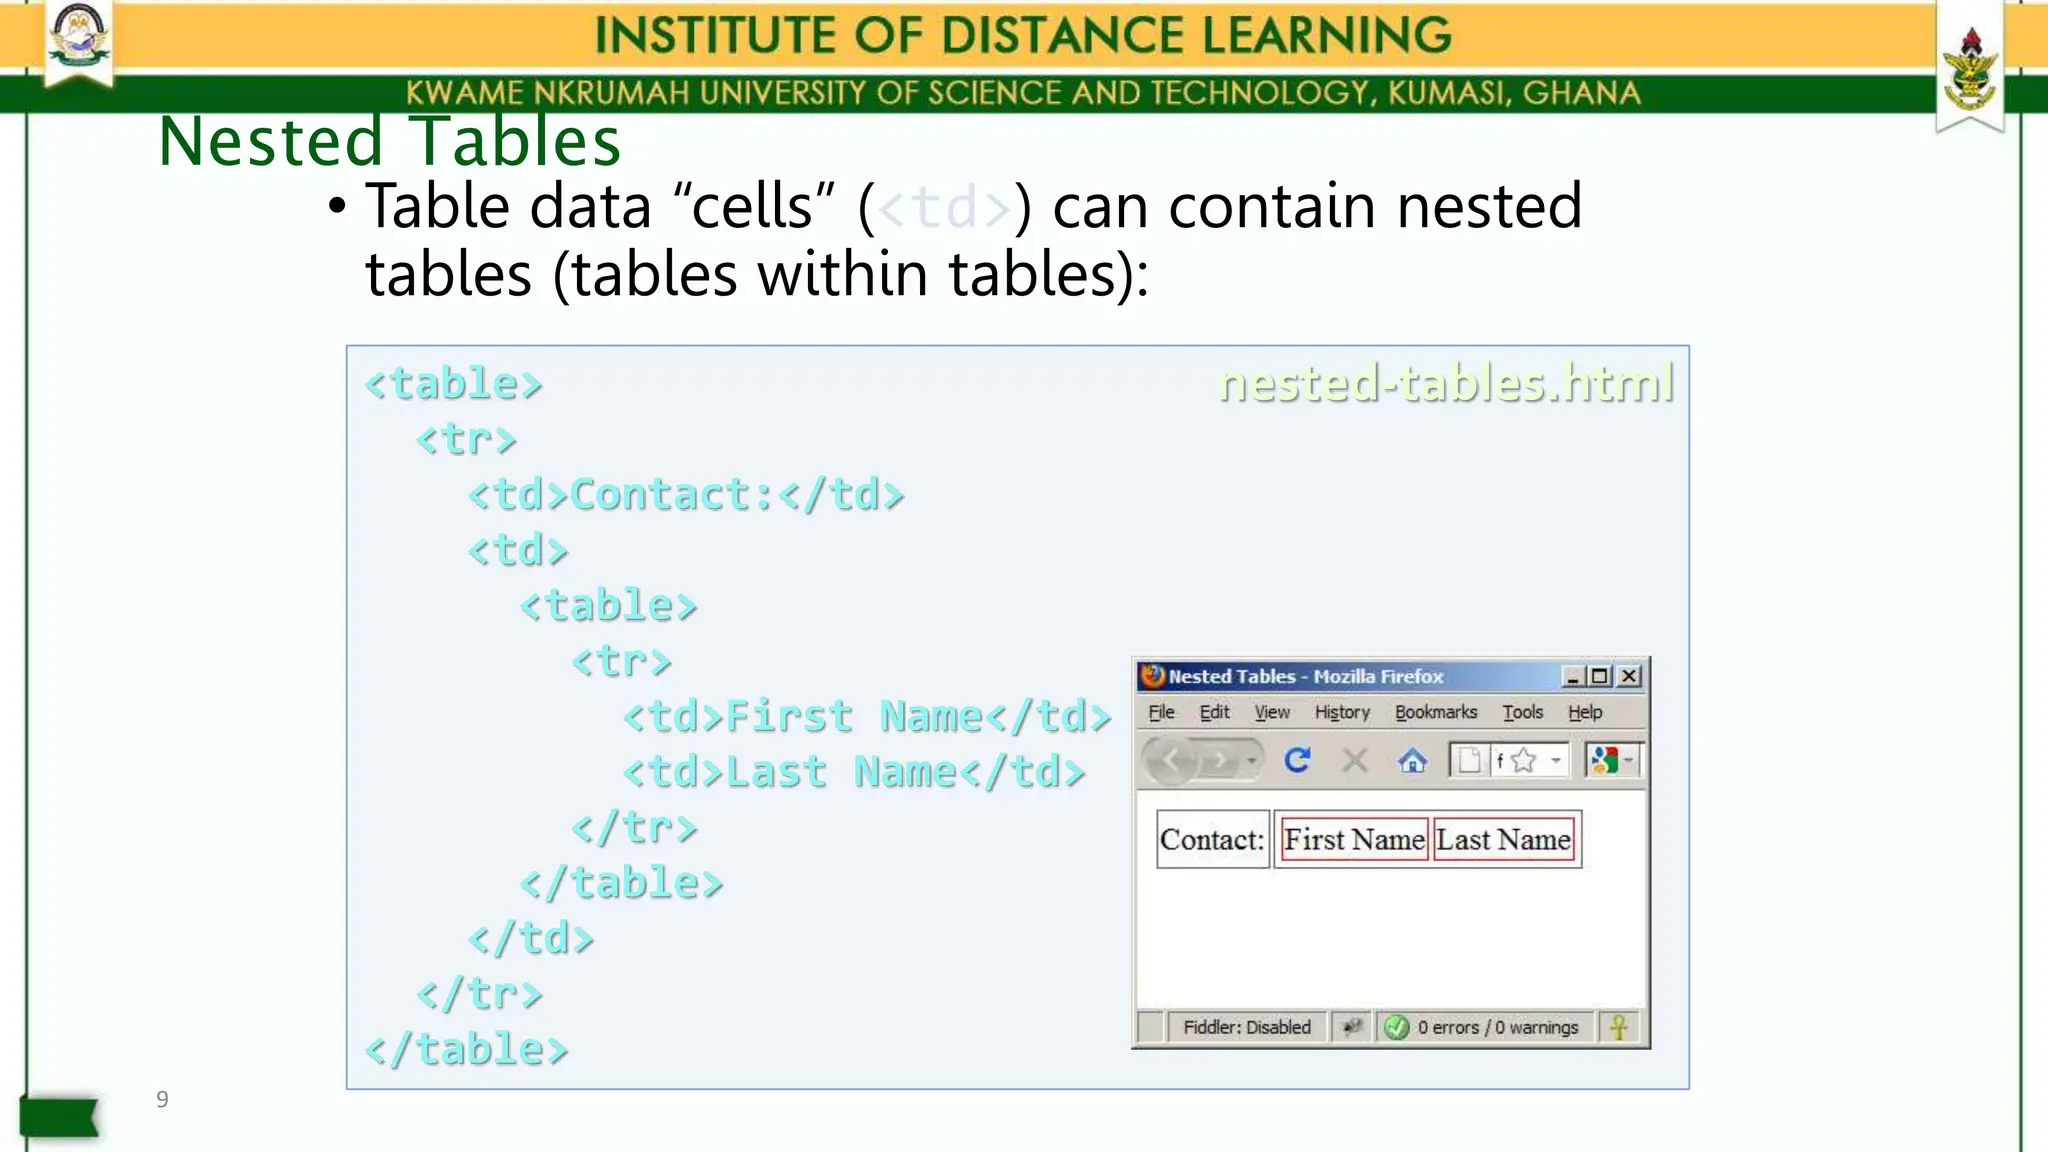
Task: Click the page identity icon in address bar
Action: point(1469,761)
